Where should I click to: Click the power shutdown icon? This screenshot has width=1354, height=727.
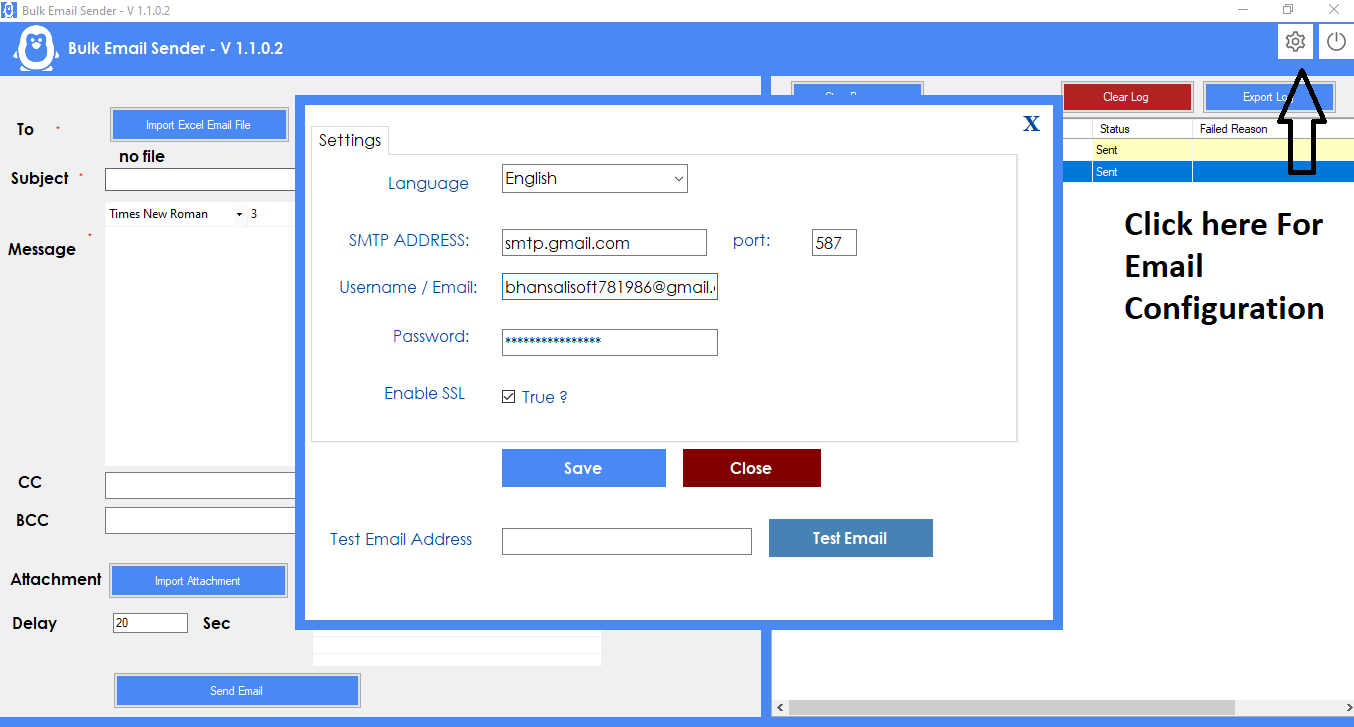[1336, 41]
